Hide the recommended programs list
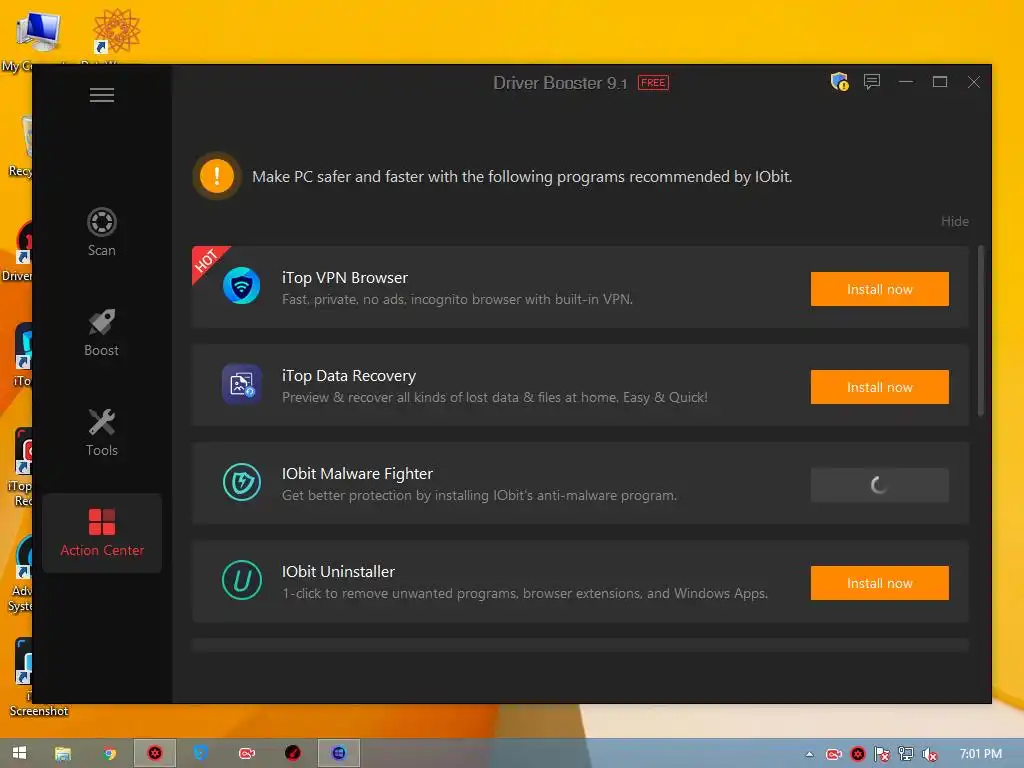This screenshot has width=1024, height=768. tap(954, 221)
